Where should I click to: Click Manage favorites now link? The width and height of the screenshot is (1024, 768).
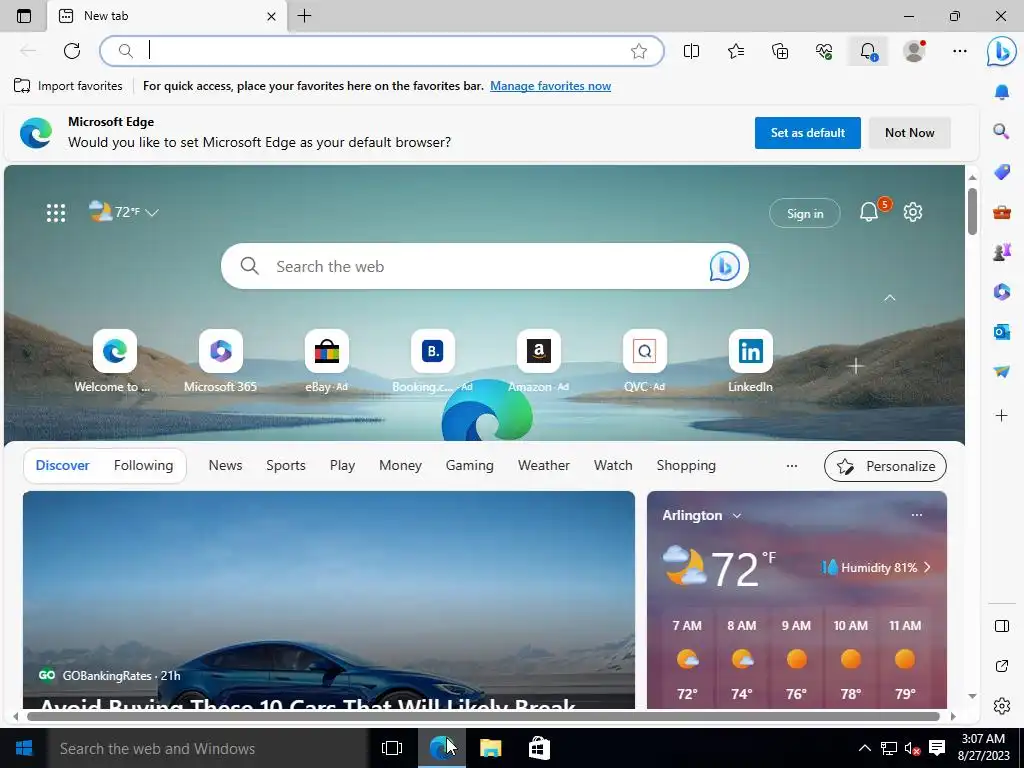click(551, 86)
